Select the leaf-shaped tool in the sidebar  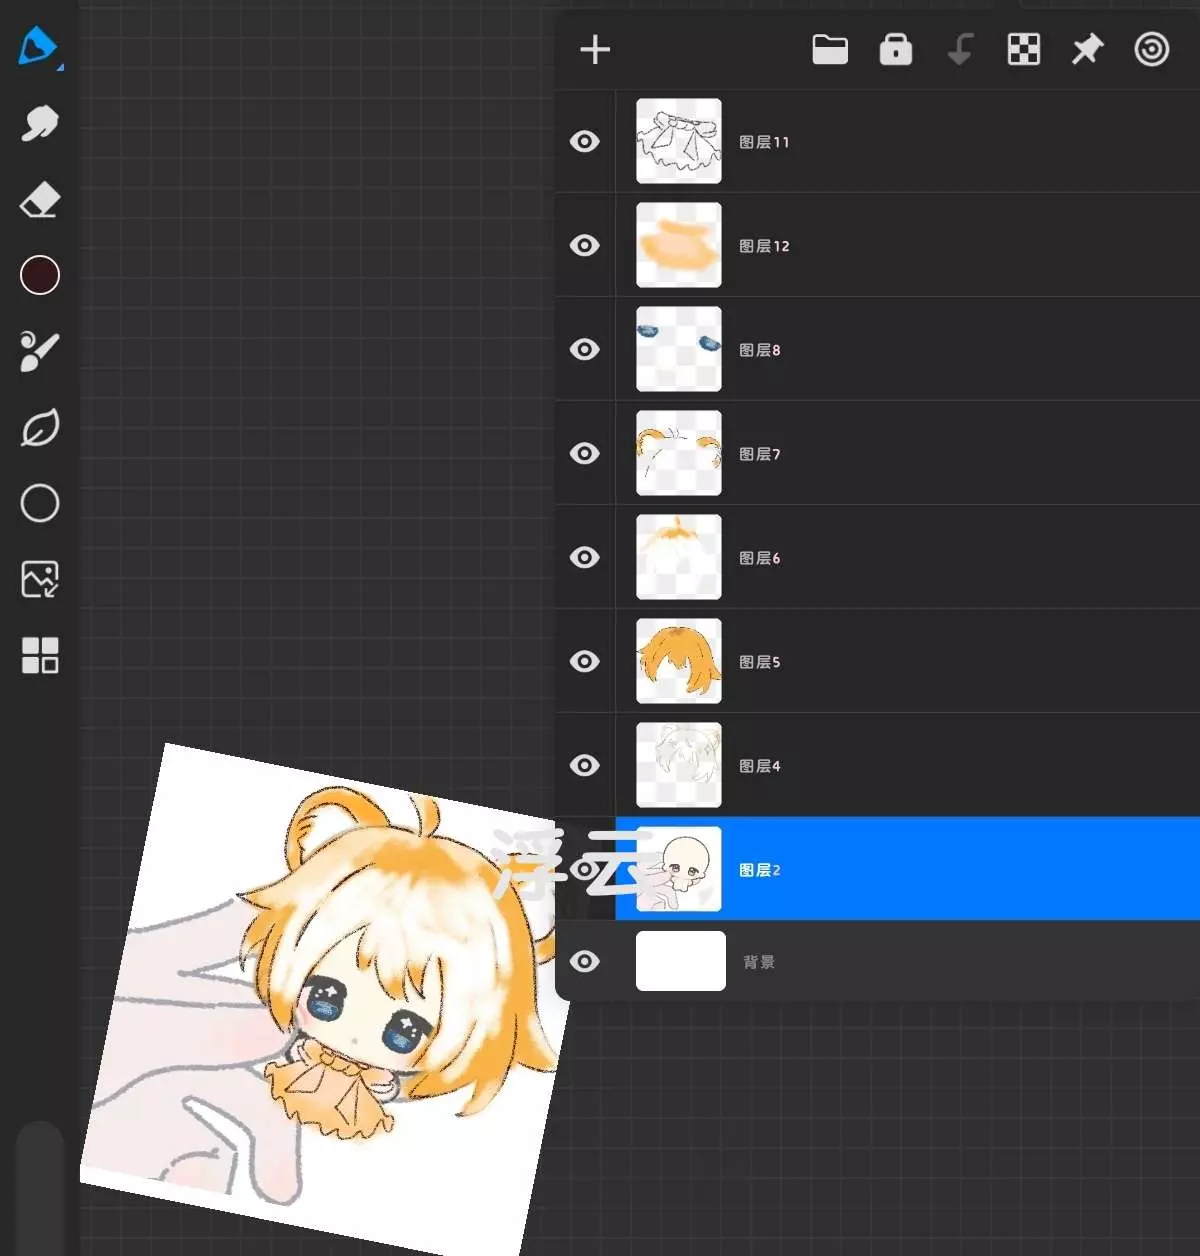(40, 428)
